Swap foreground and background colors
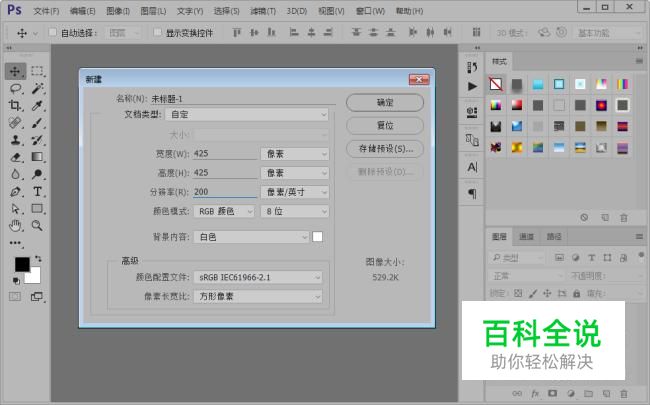Image resolution: width=650 pixels, height=405 pixels. pos(38,259)
